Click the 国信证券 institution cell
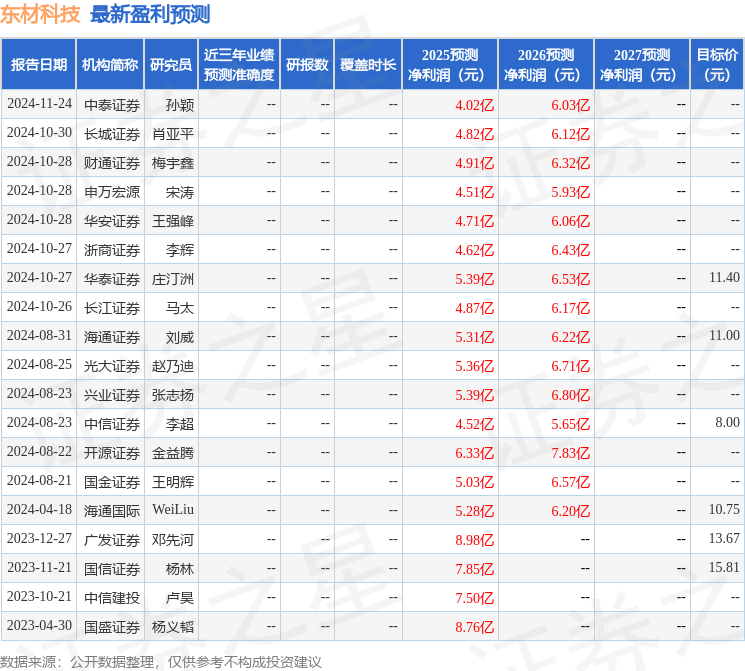Image resolution: width=745 pixels, height=671 pixels. click(x=112, y=569)
